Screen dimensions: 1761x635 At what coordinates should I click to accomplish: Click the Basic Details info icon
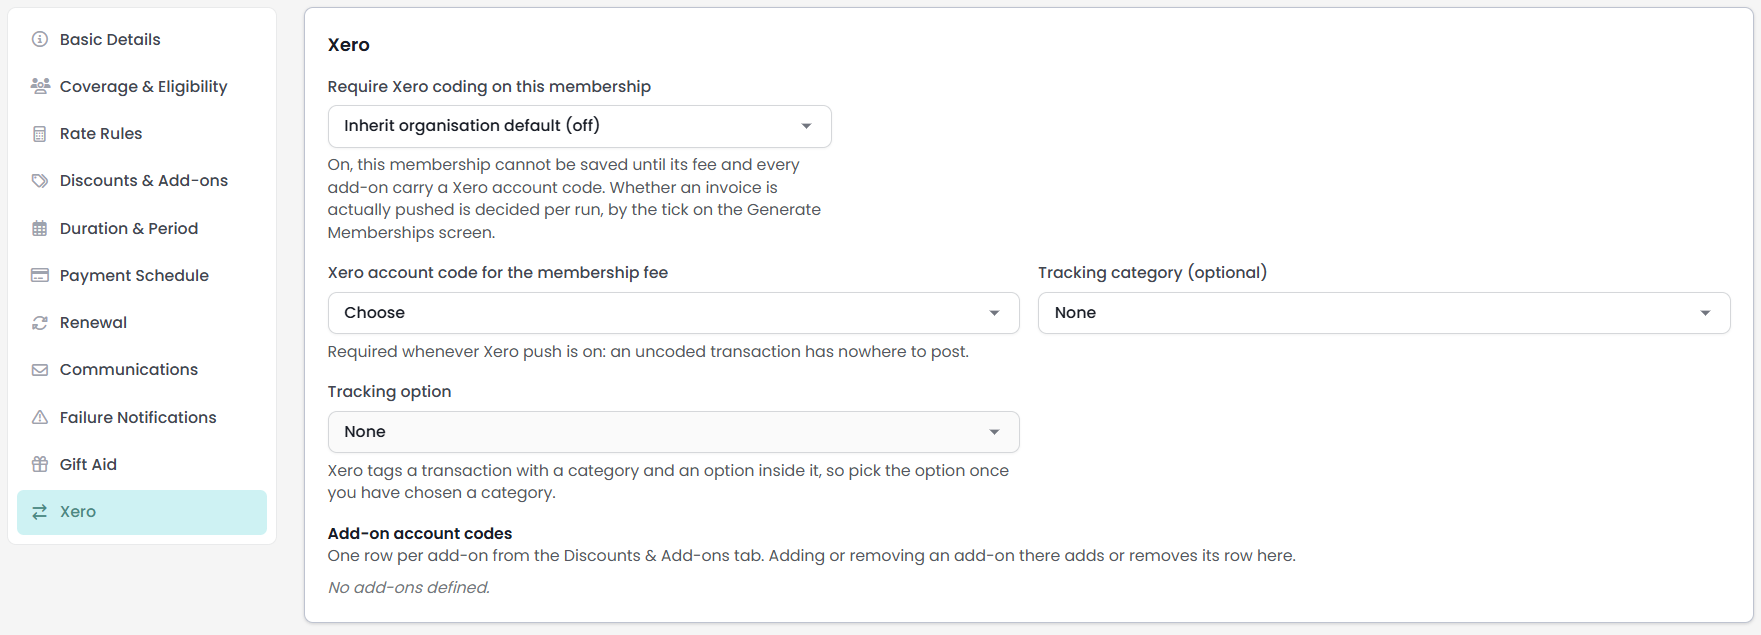[40, 39]
